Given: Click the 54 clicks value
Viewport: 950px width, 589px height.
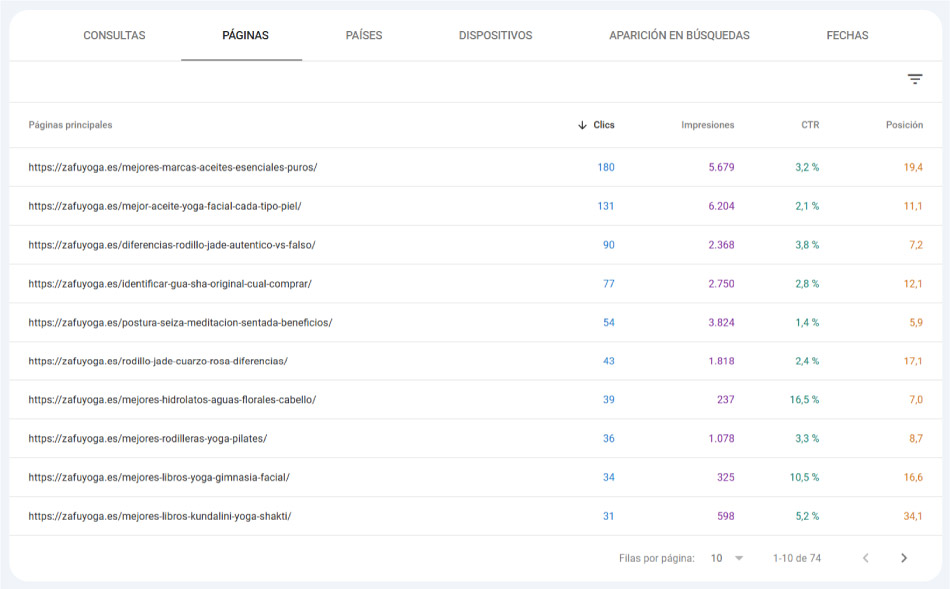Looking at the screenshot, I should [608, 322].
